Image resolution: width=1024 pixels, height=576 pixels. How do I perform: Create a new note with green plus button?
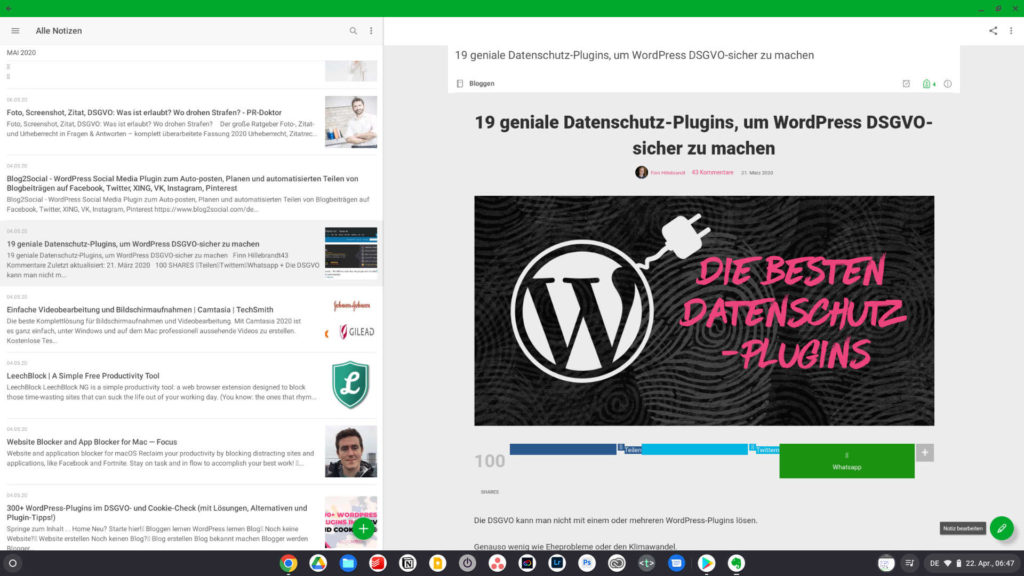tap(364, 528)
